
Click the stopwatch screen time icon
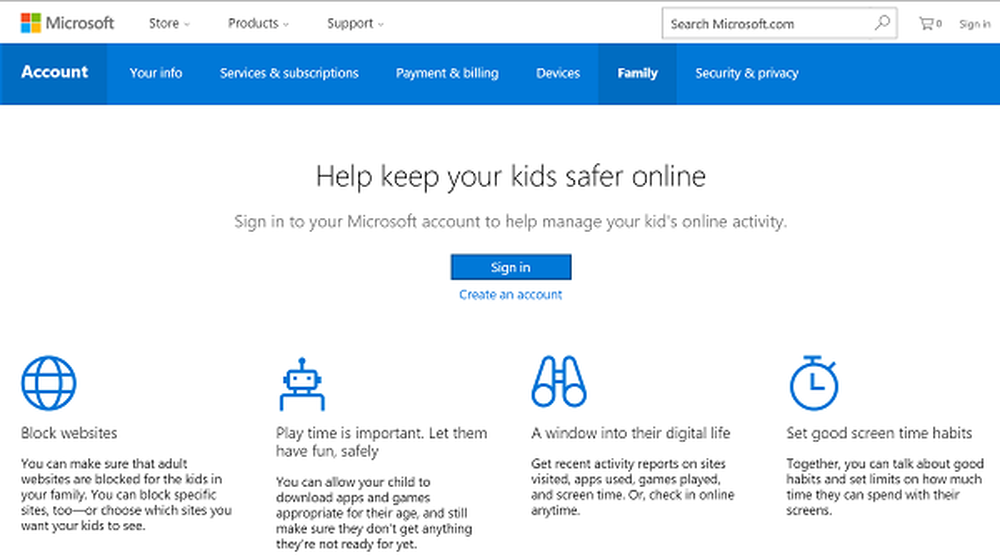click(814, 383)
